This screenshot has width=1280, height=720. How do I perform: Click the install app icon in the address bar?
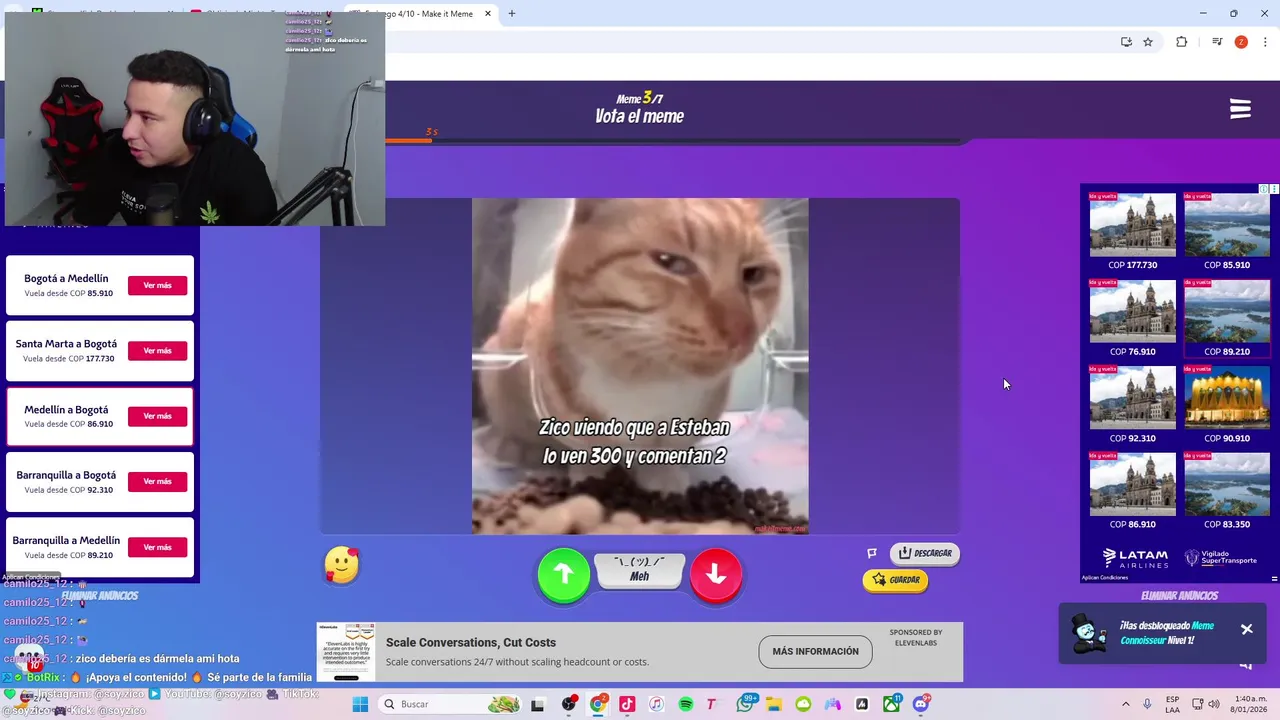click(1126, 42)
